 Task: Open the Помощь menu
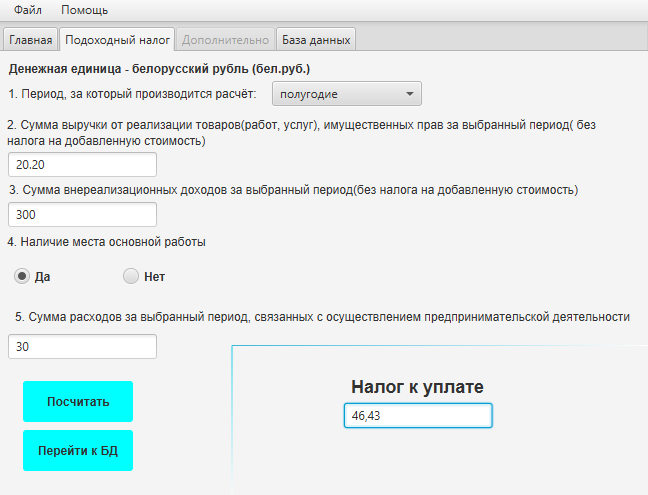[x=85, y=10]
